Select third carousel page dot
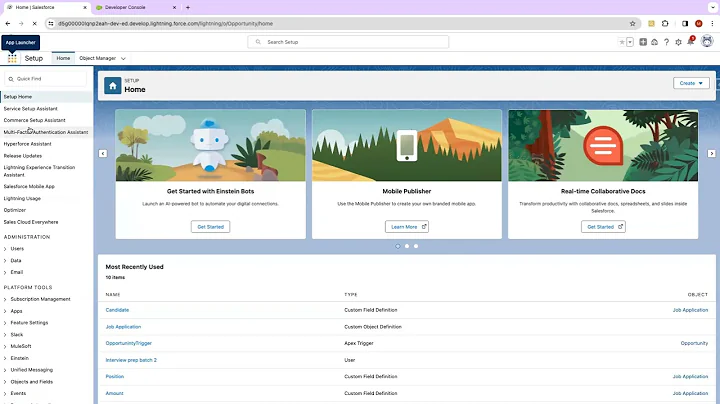The height and width of the screenshot is (404, 720). [x=416, y=246]
